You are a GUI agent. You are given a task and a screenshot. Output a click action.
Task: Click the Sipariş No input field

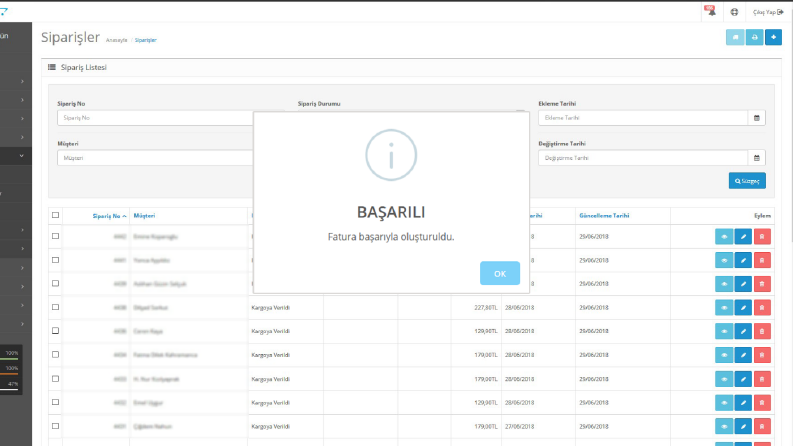click(155, 118)
